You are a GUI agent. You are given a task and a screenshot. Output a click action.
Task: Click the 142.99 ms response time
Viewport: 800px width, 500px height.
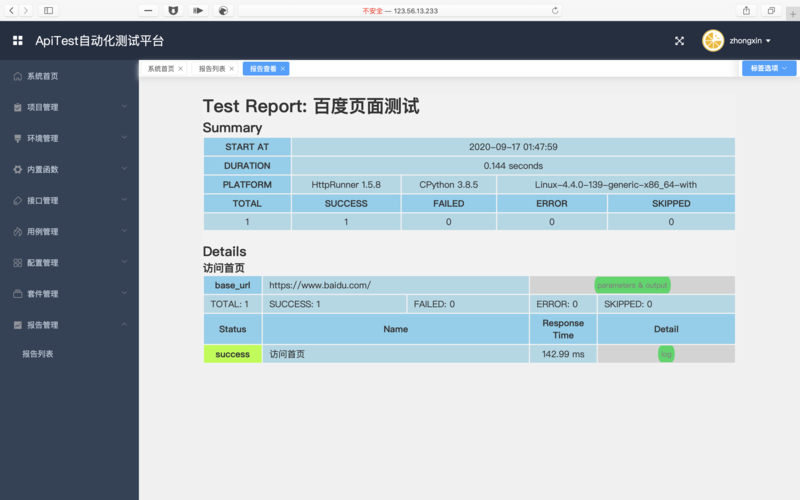(x=563, y=354)
